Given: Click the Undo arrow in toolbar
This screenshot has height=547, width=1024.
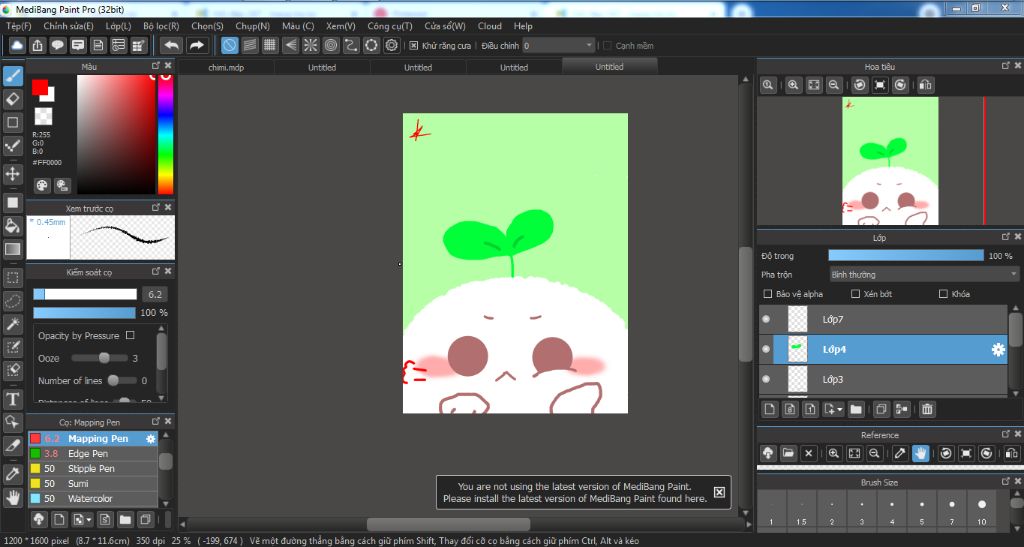Looking at the screenshot, I should [172, 45].
